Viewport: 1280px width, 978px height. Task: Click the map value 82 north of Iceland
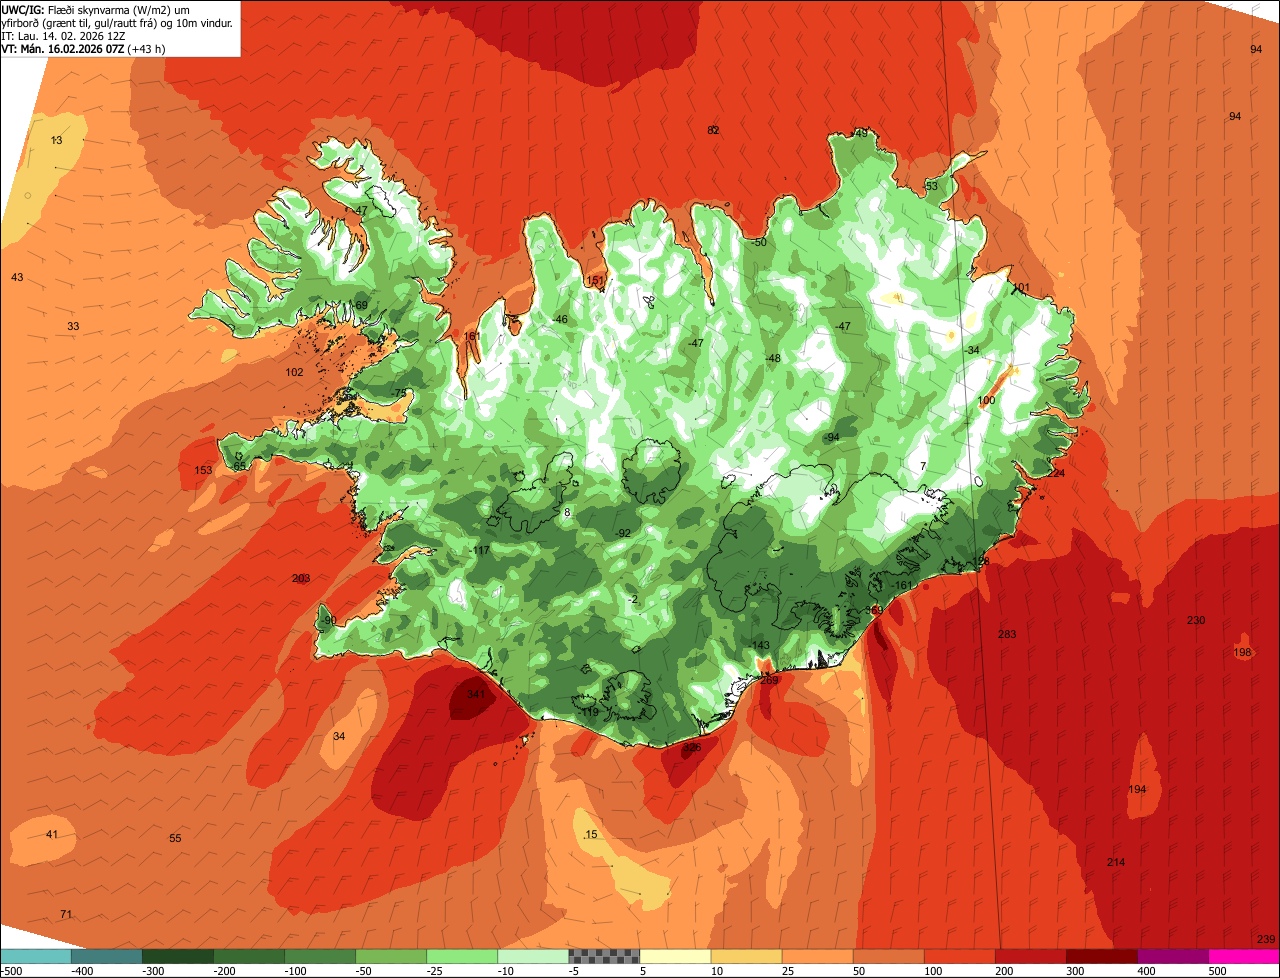714,131
